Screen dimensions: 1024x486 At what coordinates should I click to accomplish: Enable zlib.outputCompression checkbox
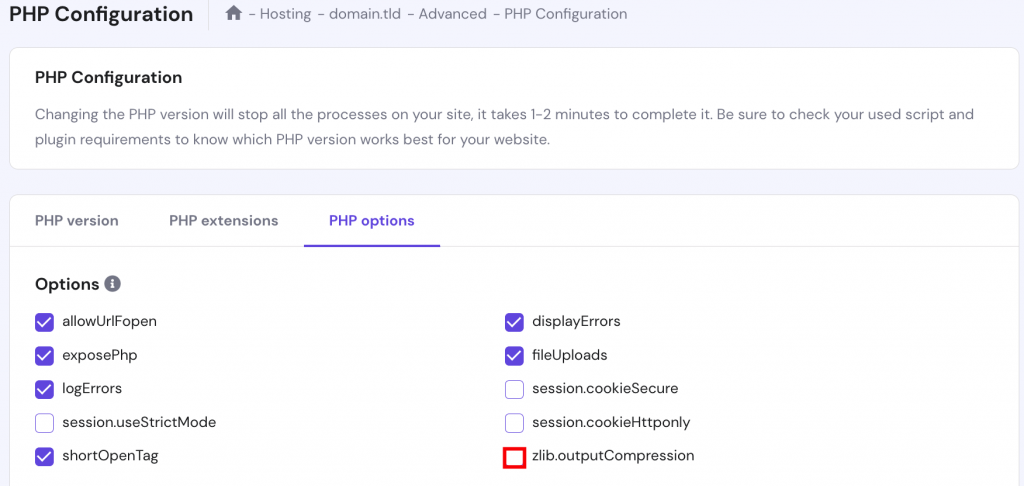514,457
